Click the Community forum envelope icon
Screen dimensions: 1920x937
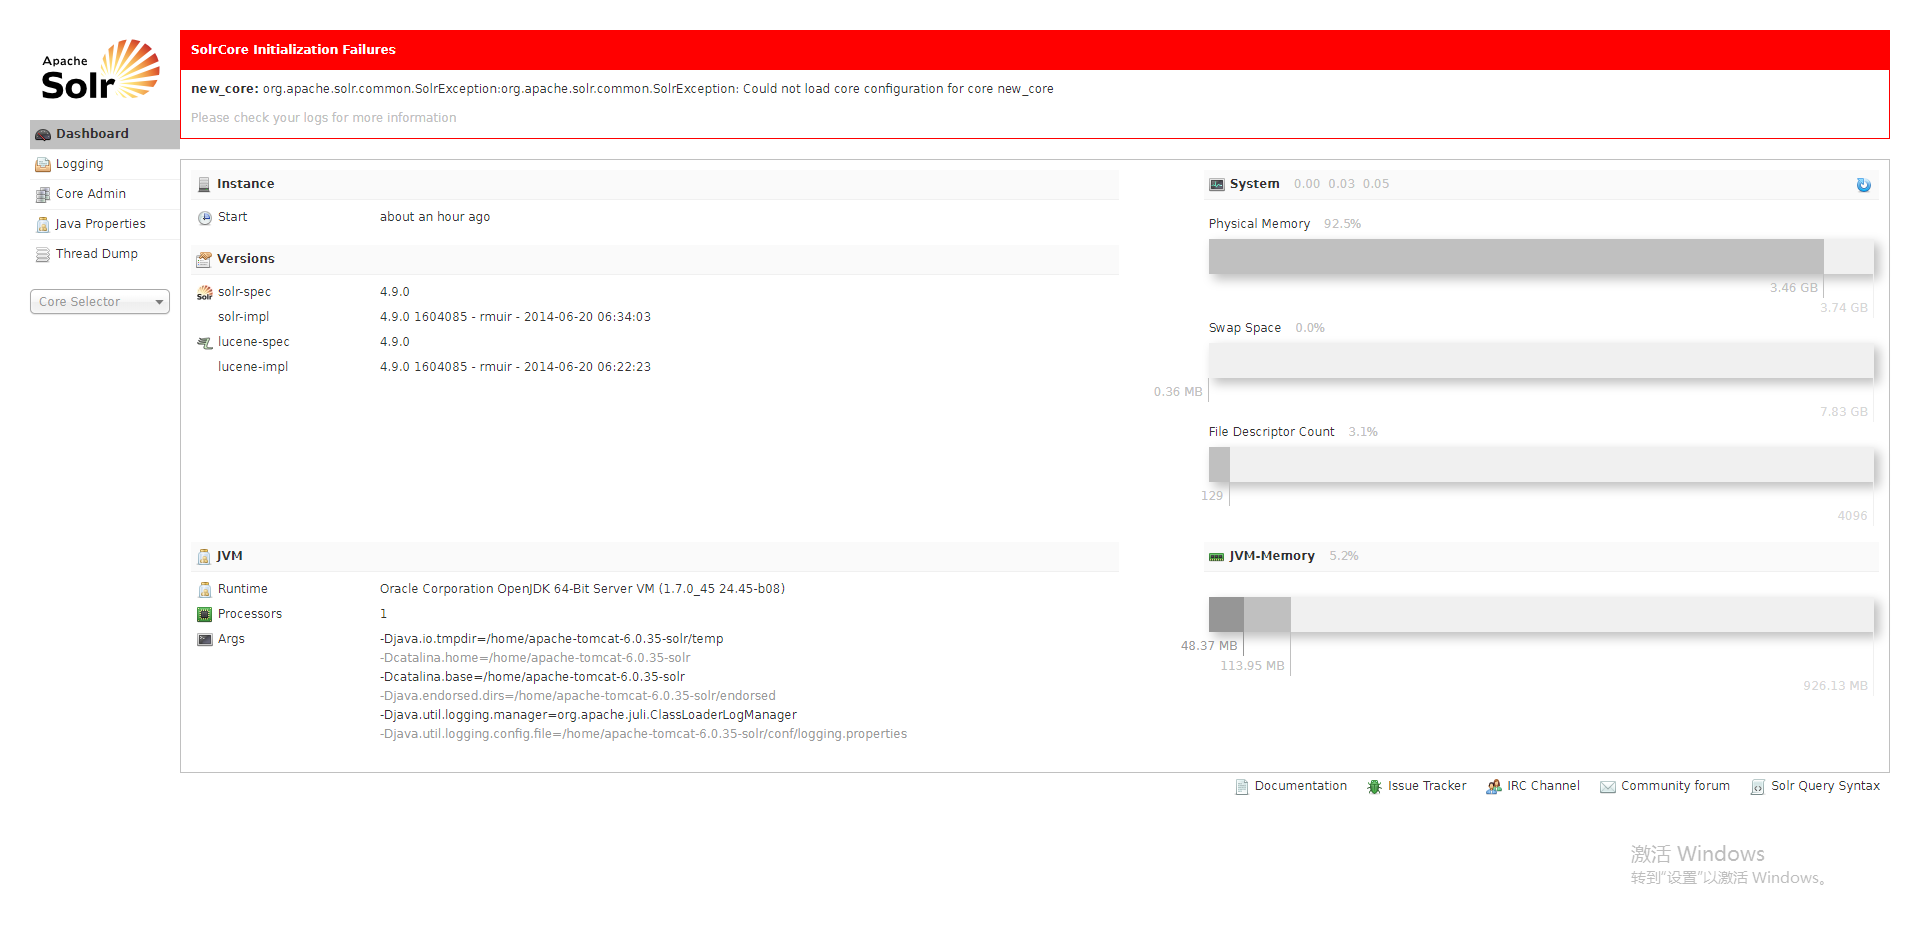[x=1608, y=787]
